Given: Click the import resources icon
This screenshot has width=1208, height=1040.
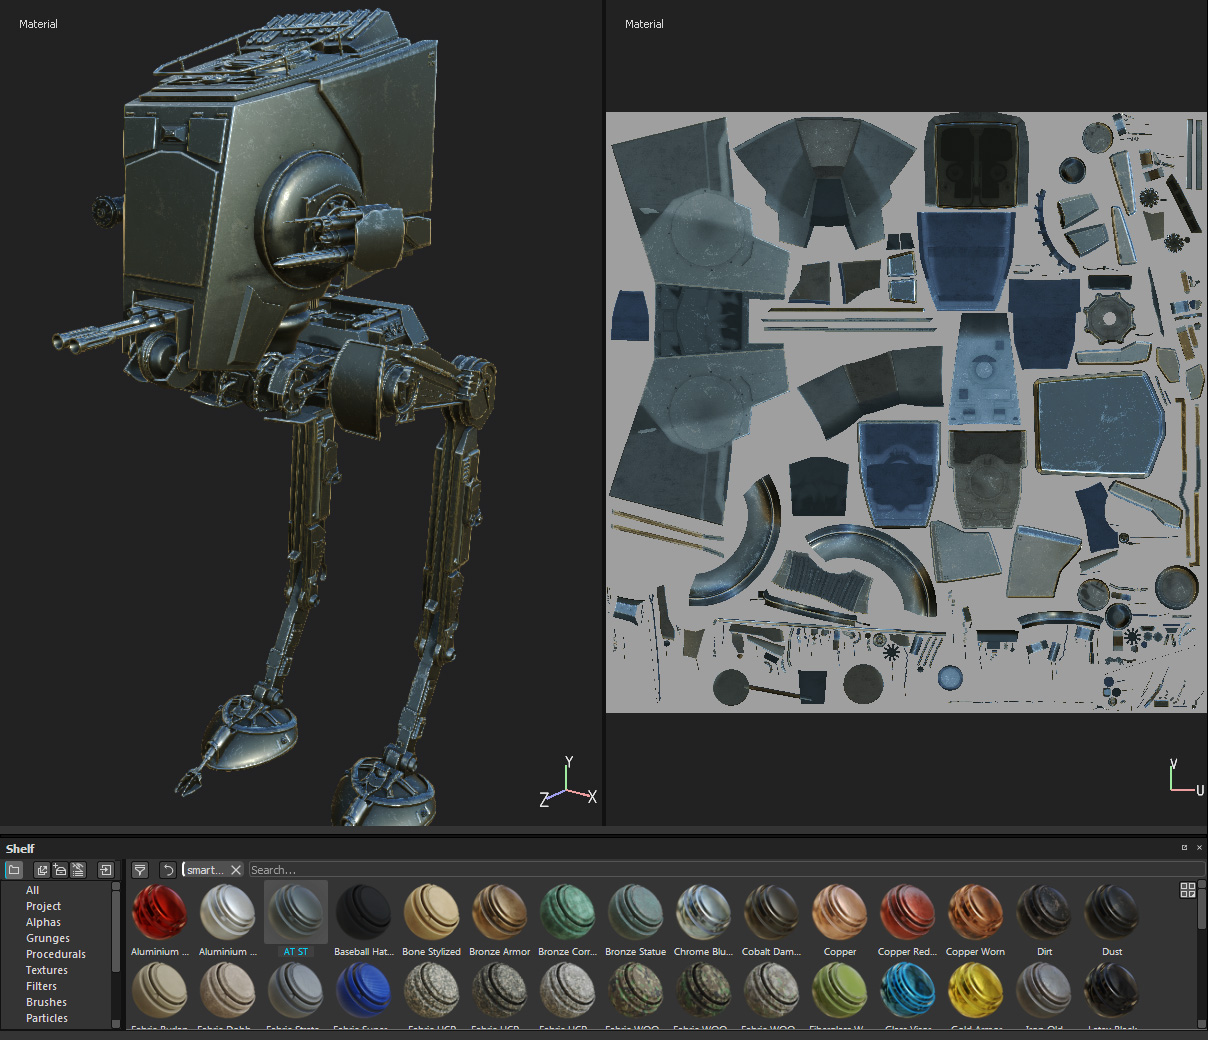Looking at the screenshot, I should pos(105,870).
